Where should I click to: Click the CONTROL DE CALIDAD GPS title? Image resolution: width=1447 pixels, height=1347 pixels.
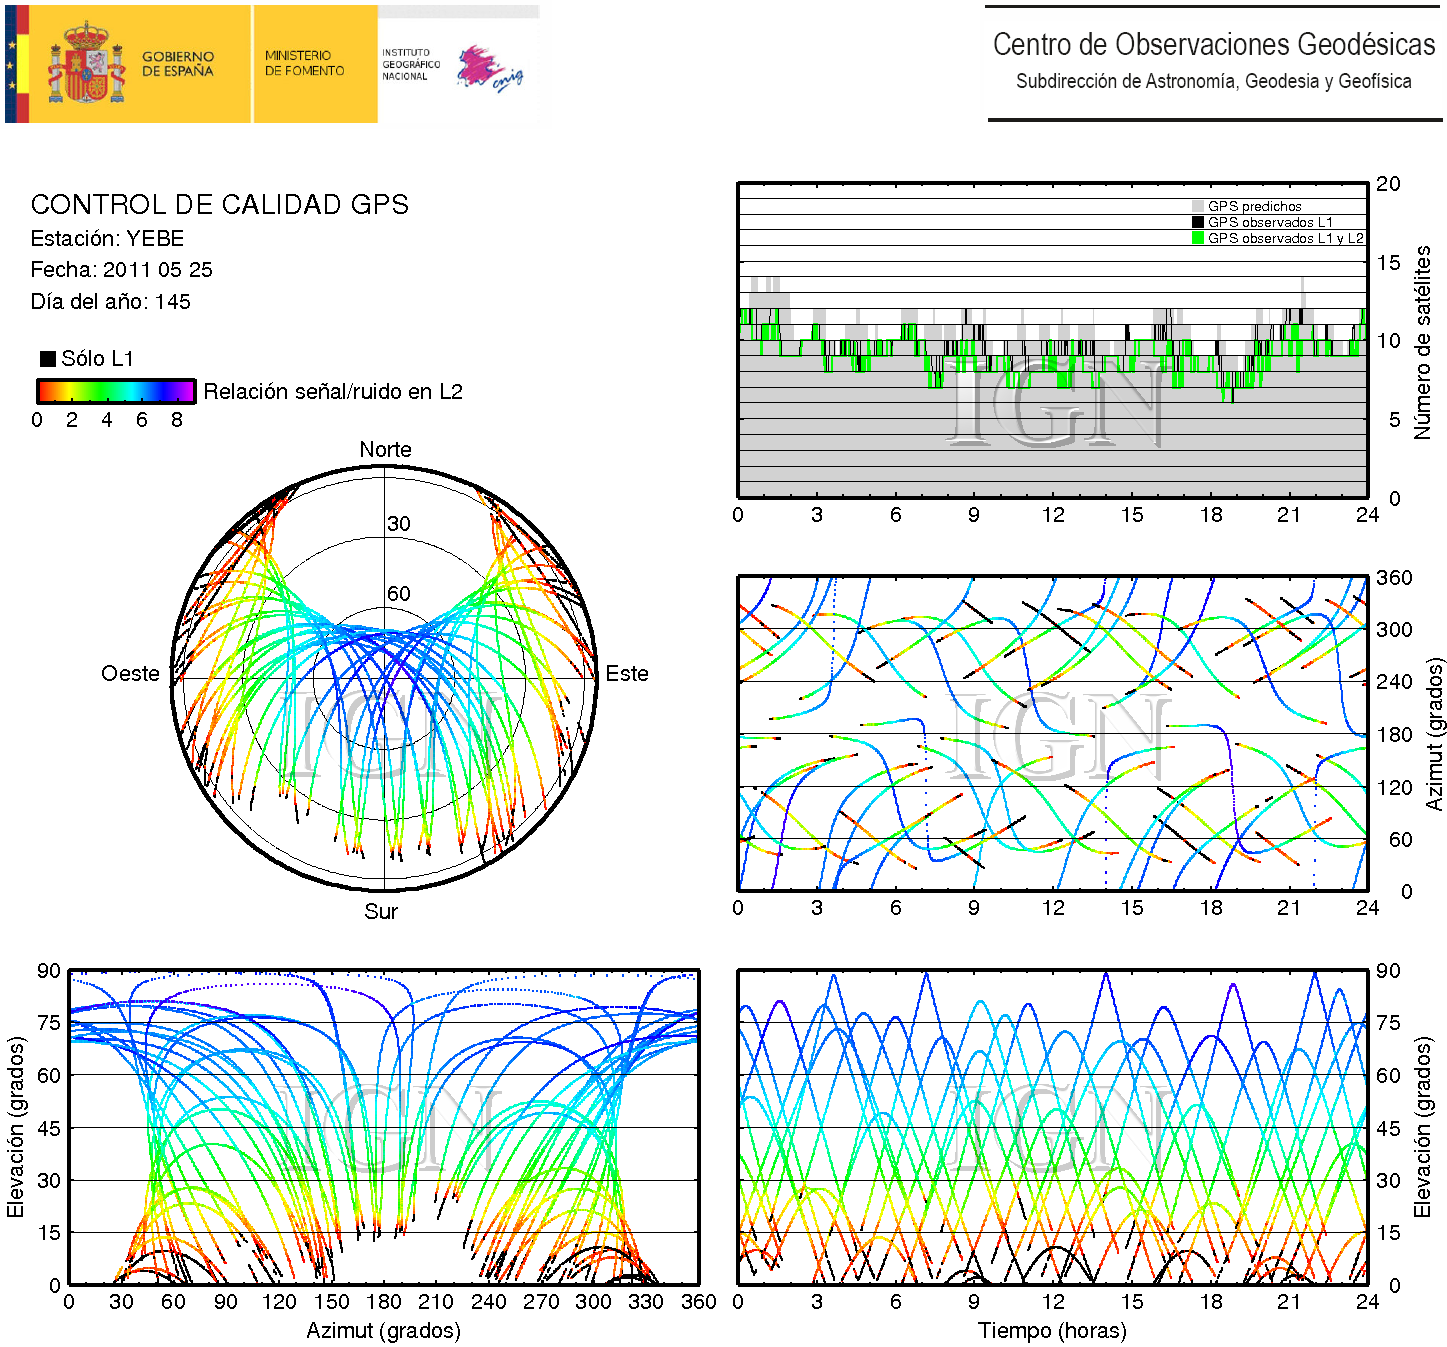coord(220,205)
